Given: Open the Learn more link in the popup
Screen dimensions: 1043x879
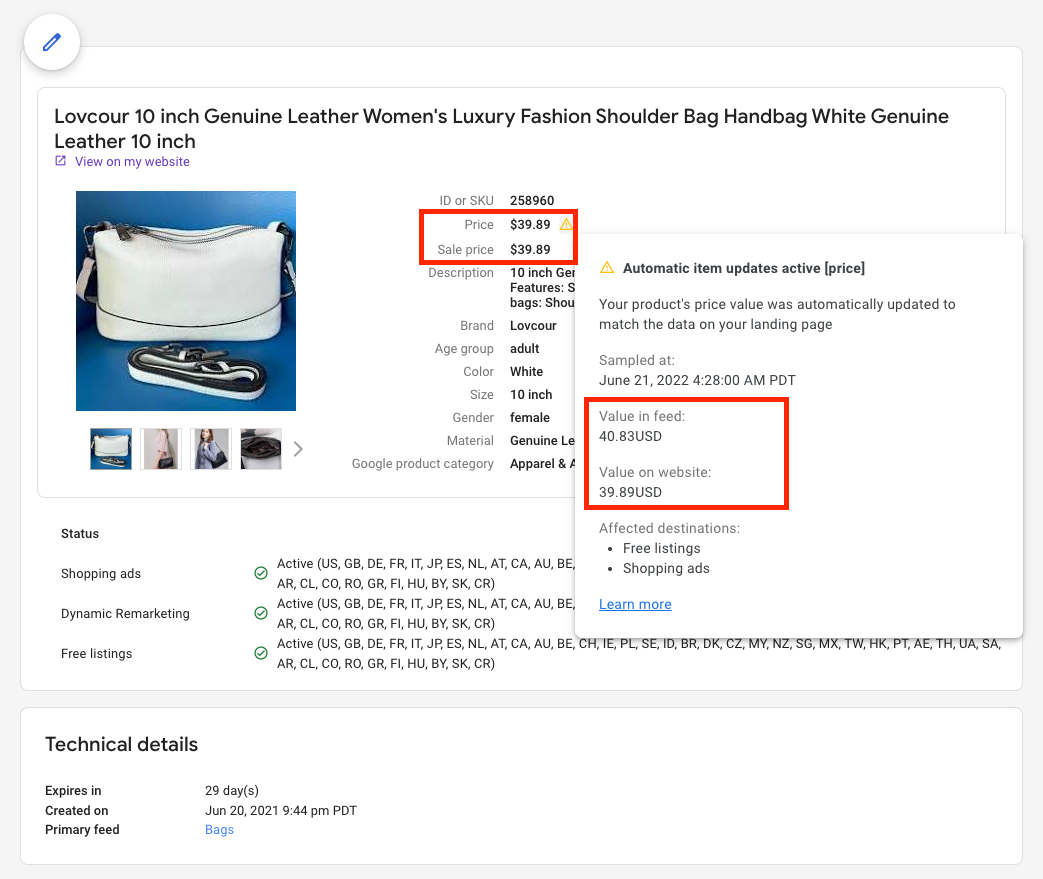Looking at the screenshot, I should click(x=635, y=604).
